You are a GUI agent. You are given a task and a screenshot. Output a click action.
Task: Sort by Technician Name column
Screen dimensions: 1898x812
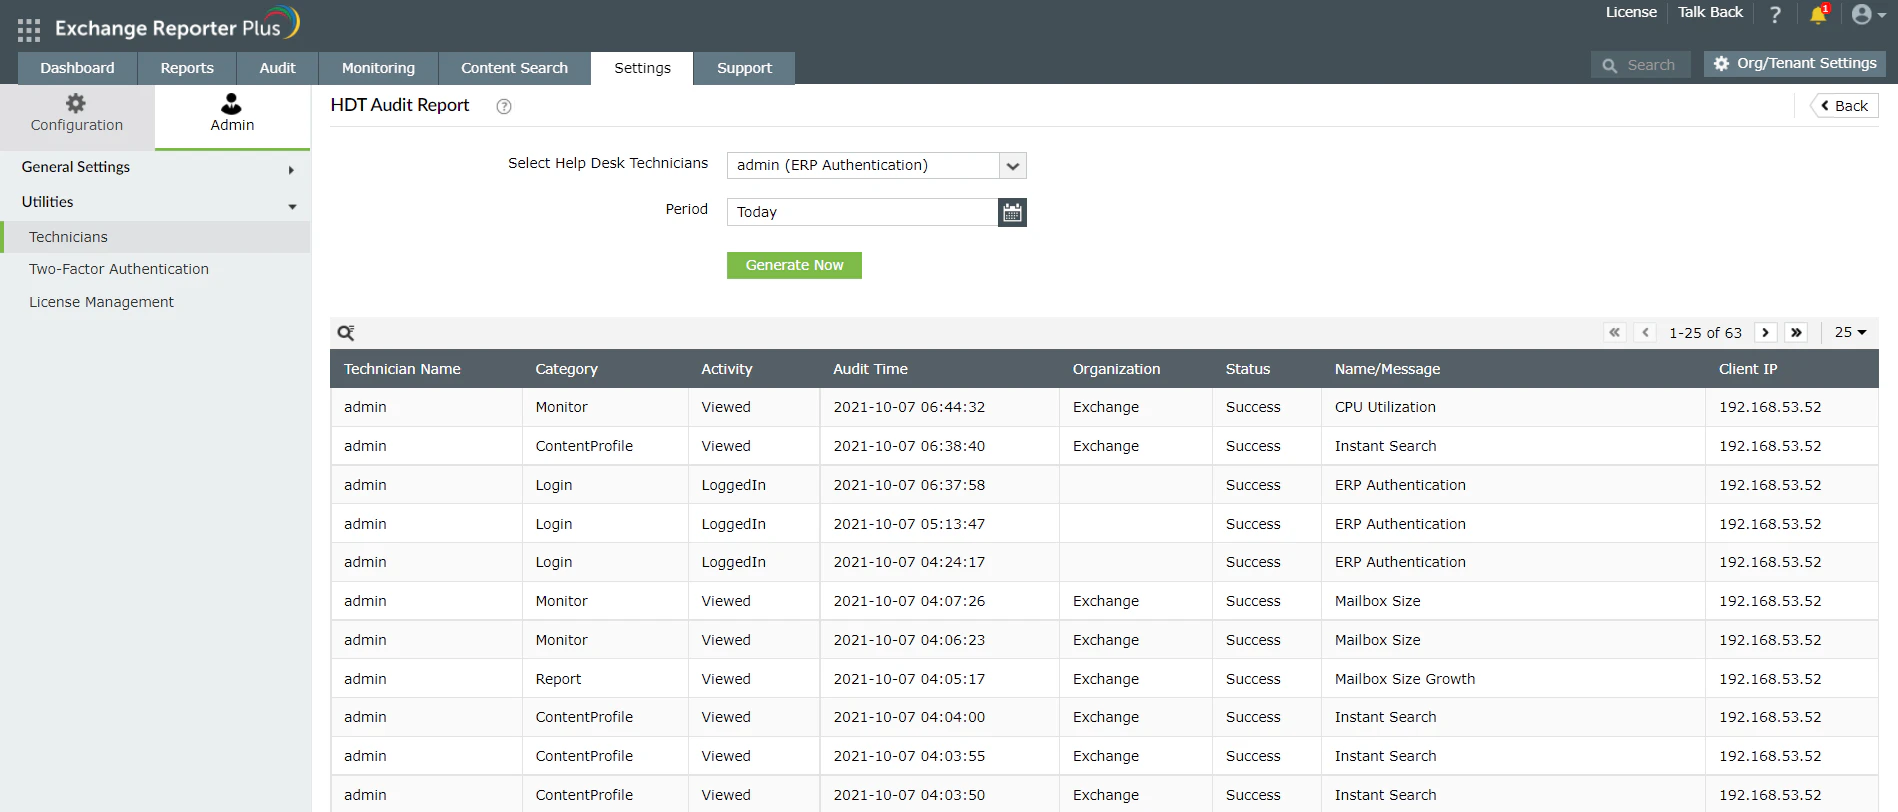tap(402, 369)
